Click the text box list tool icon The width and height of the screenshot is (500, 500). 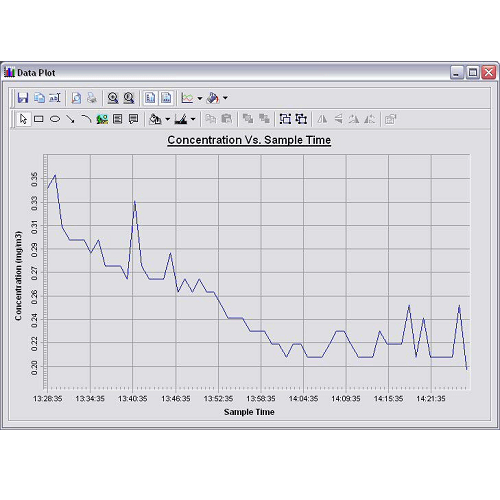coord(117,119)
